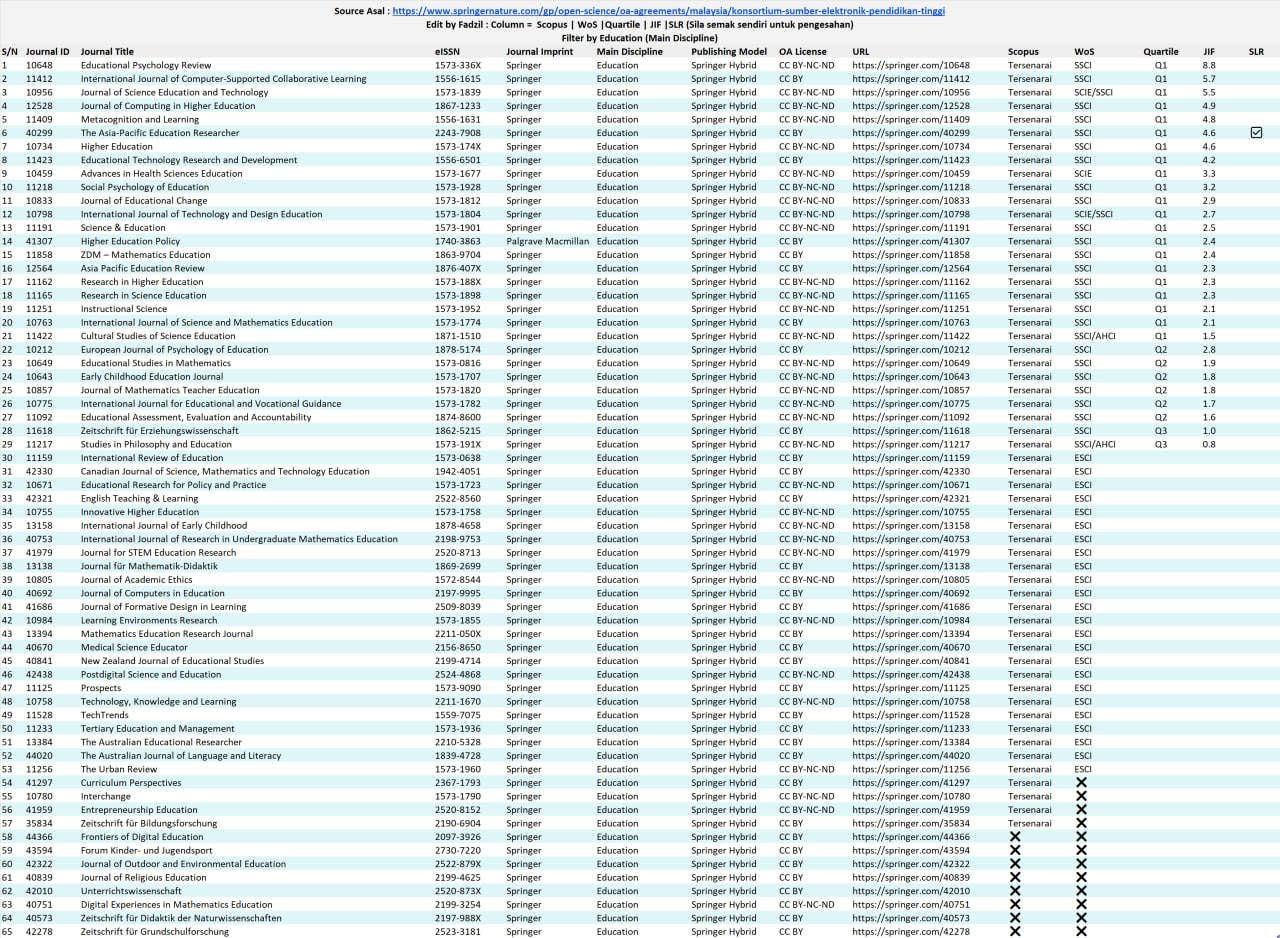Click WoS X mark for Forum Kinder- und Jugendsport
The image size is (1280, 938).
click(x=1081, y=850)
